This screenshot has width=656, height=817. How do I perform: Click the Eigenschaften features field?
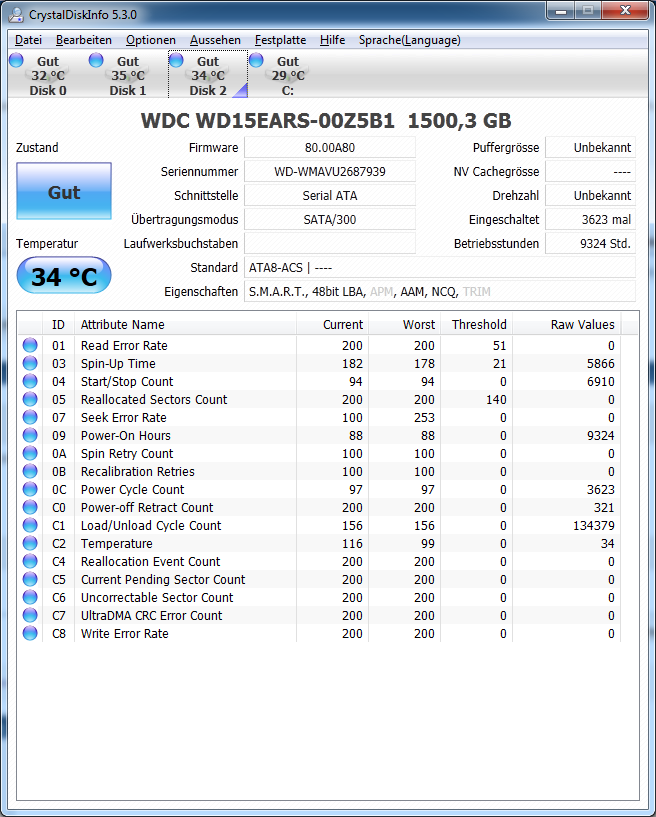click(x=440, y=291)
